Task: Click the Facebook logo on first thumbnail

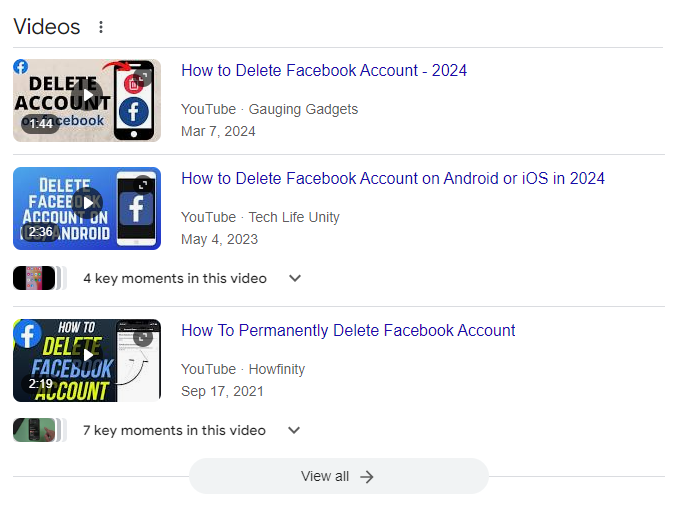Action: click(x=21, y=67)
